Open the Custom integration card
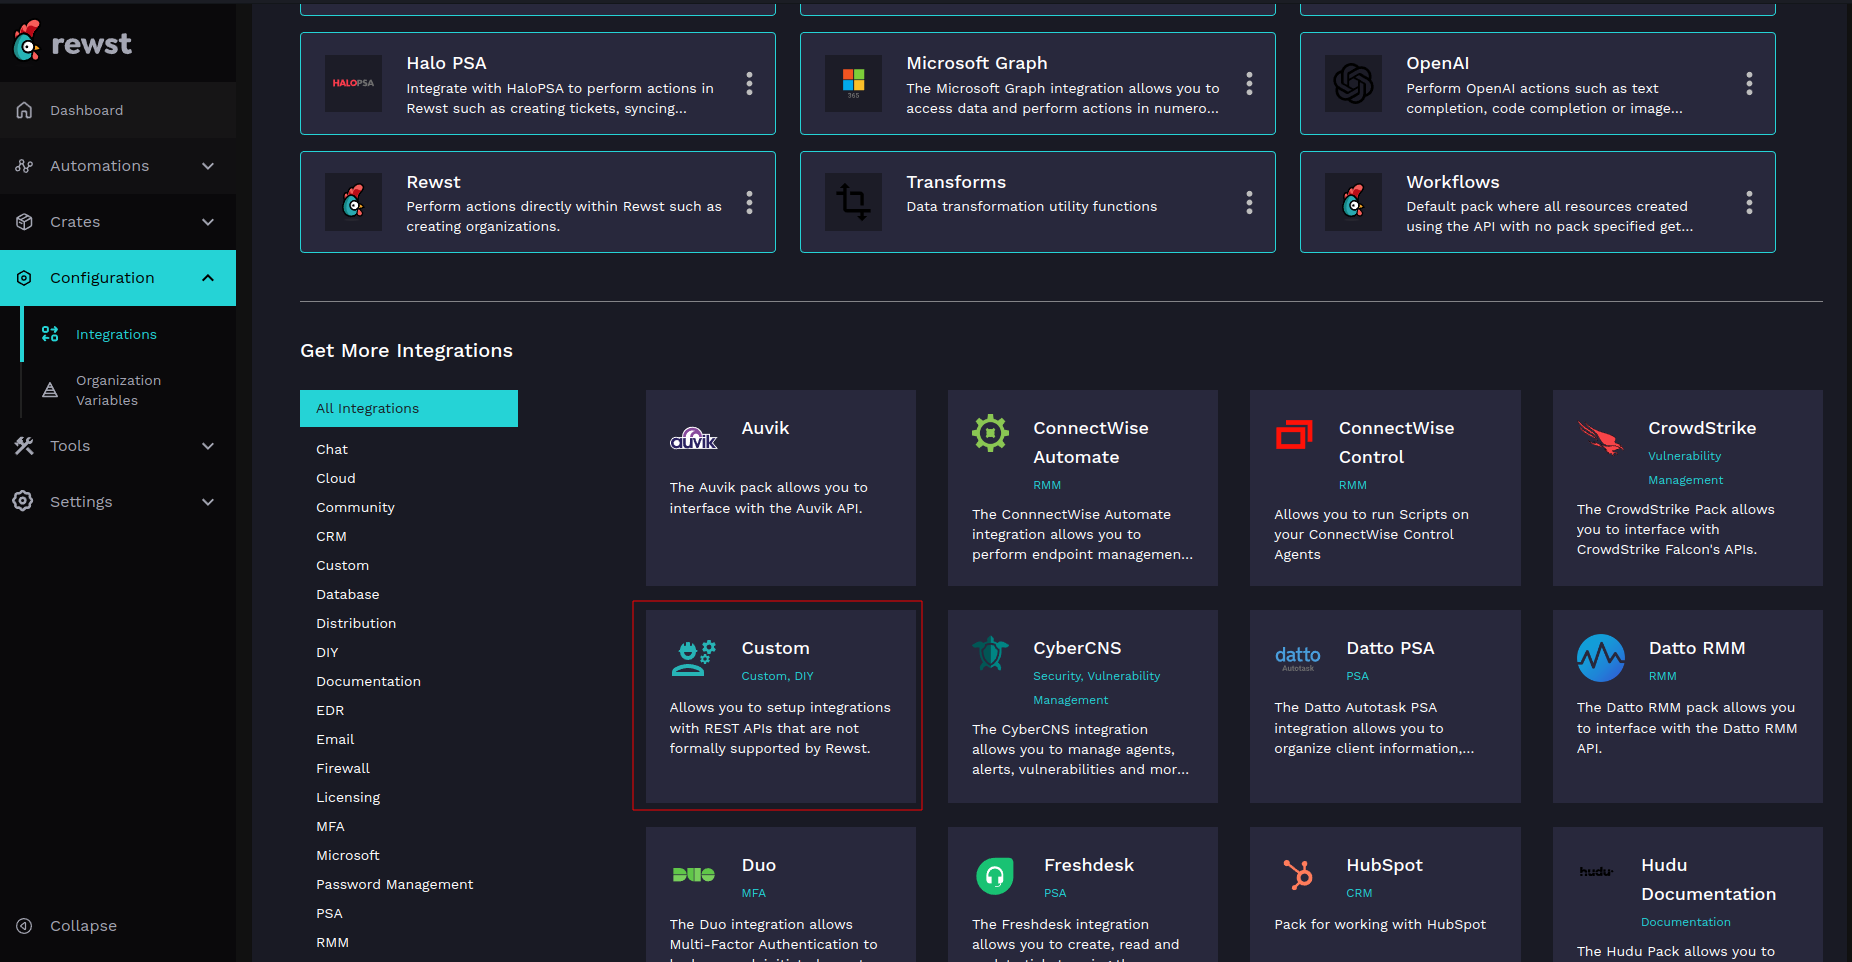Image resolution: width=1852 pixels, height=962 pixels. [x=778, y=706]
